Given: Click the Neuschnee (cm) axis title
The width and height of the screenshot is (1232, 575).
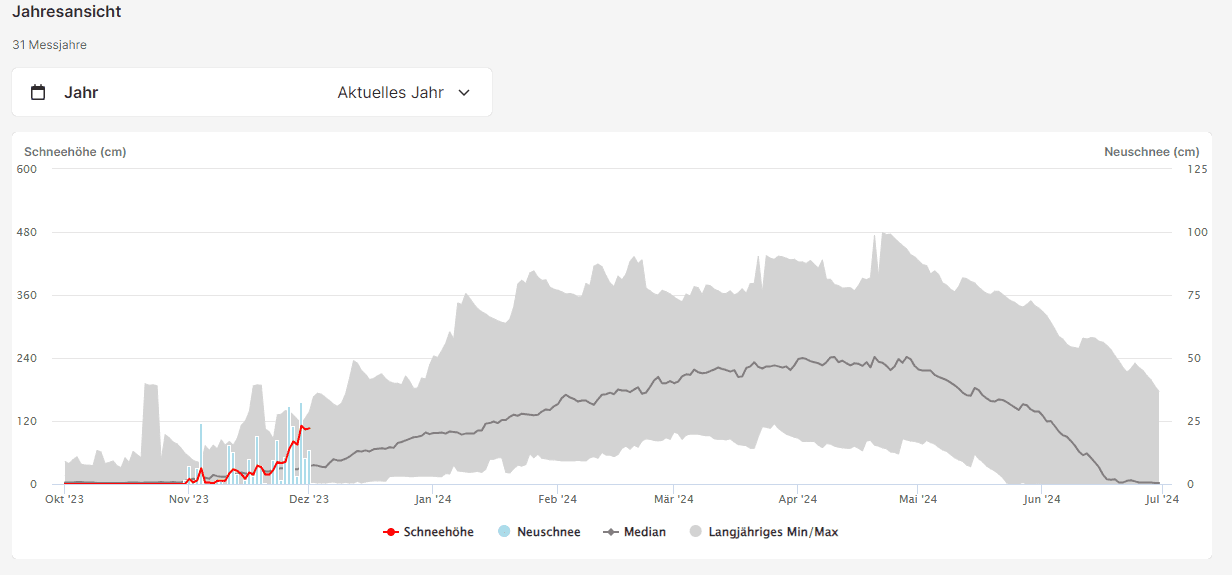Looking at the screenshot, I should (x=1151, y=152).
